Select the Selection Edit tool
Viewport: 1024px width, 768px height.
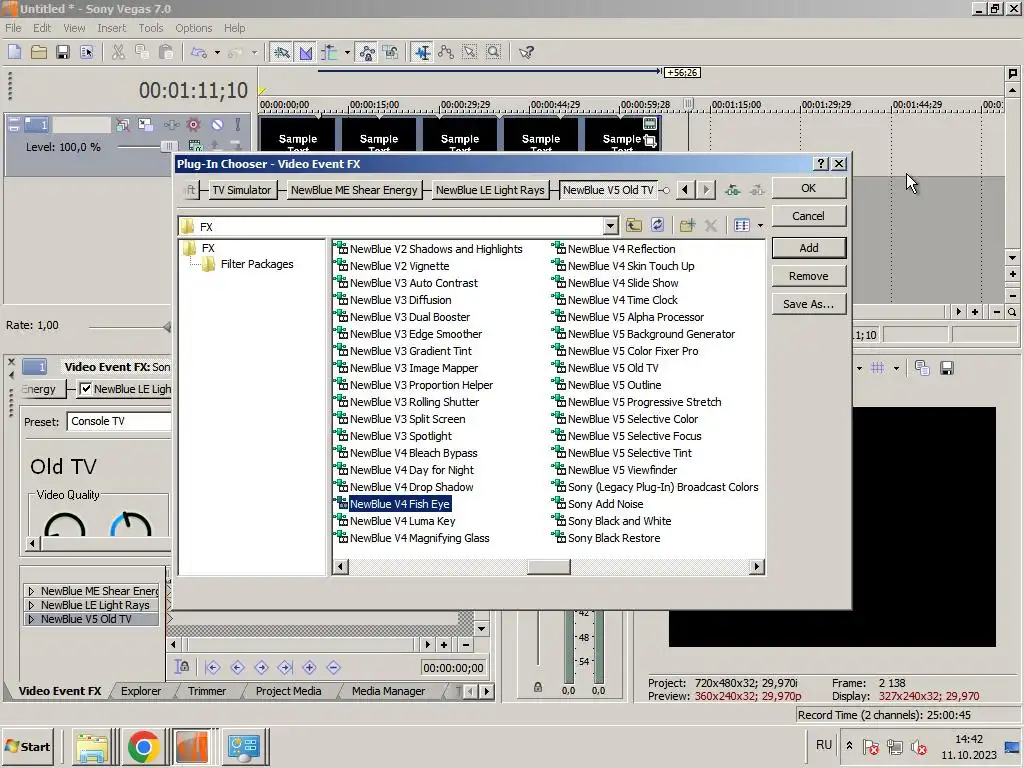470,52
